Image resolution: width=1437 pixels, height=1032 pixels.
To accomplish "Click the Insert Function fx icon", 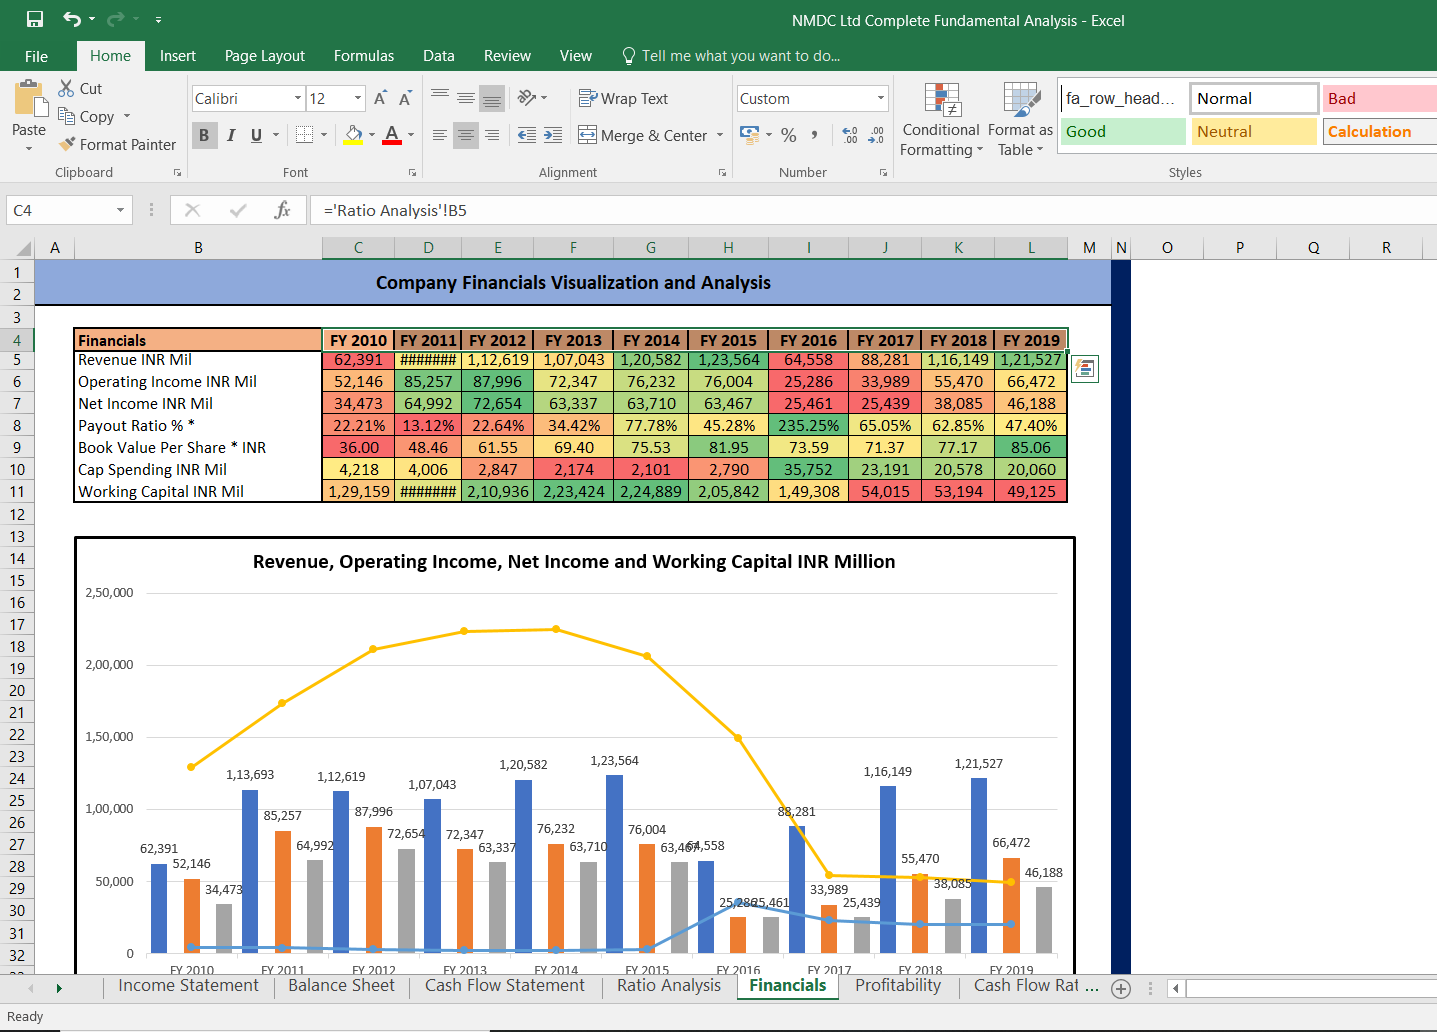I will pos(283,210).
